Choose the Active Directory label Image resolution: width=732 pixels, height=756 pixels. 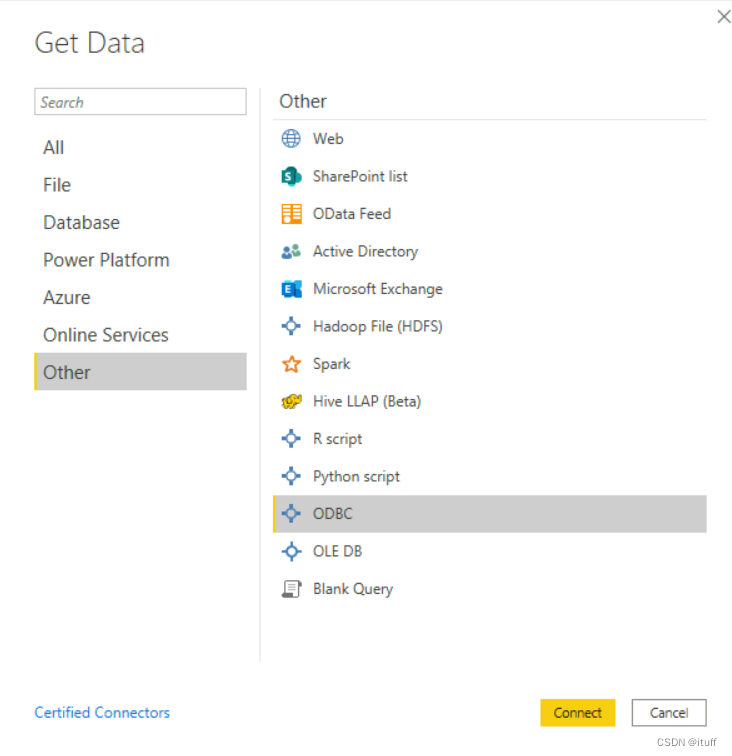tap(366, 252)
